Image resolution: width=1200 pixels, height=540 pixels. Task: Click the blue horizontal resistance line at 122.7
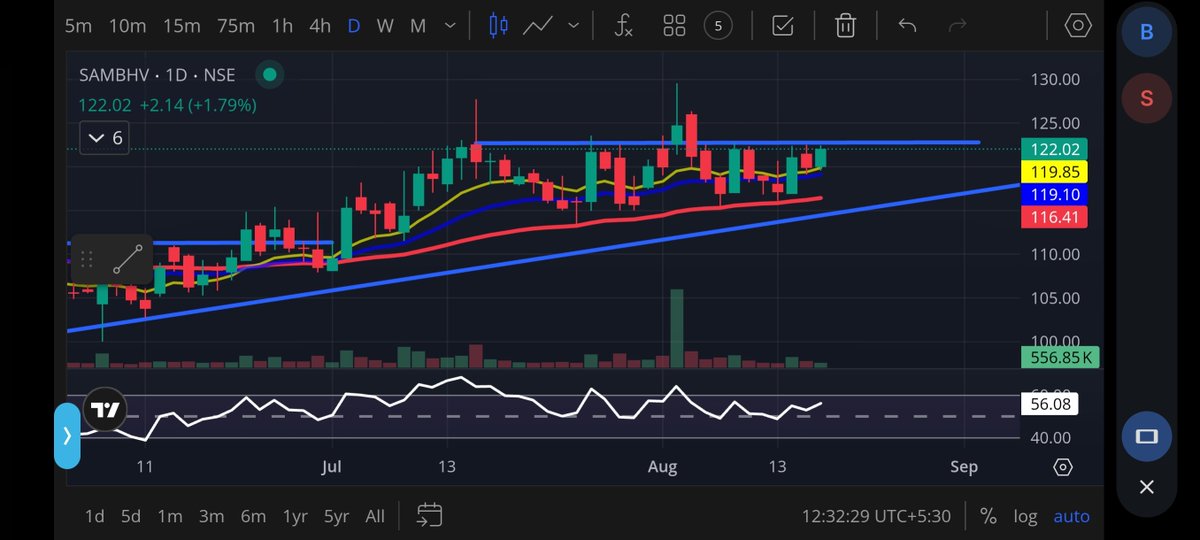727,143
